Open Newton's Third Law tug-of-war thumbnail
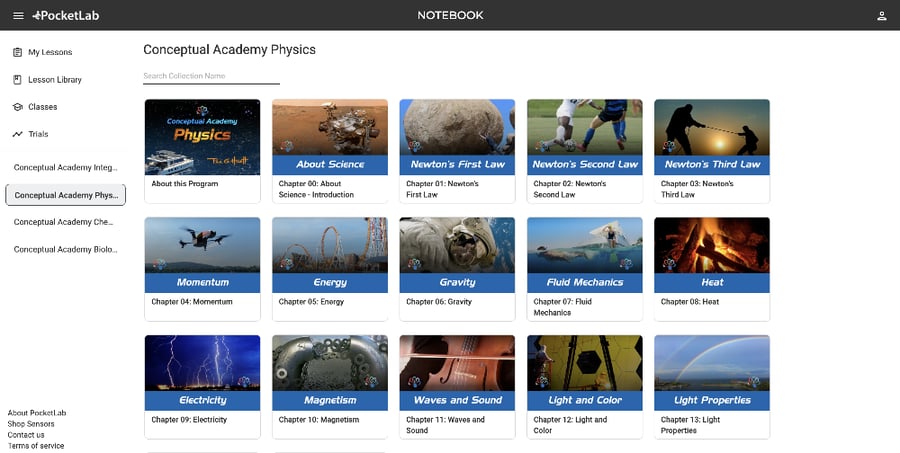The width and height of the screenshot is (900, 453). pyautogui.click(x=712, y=137)
